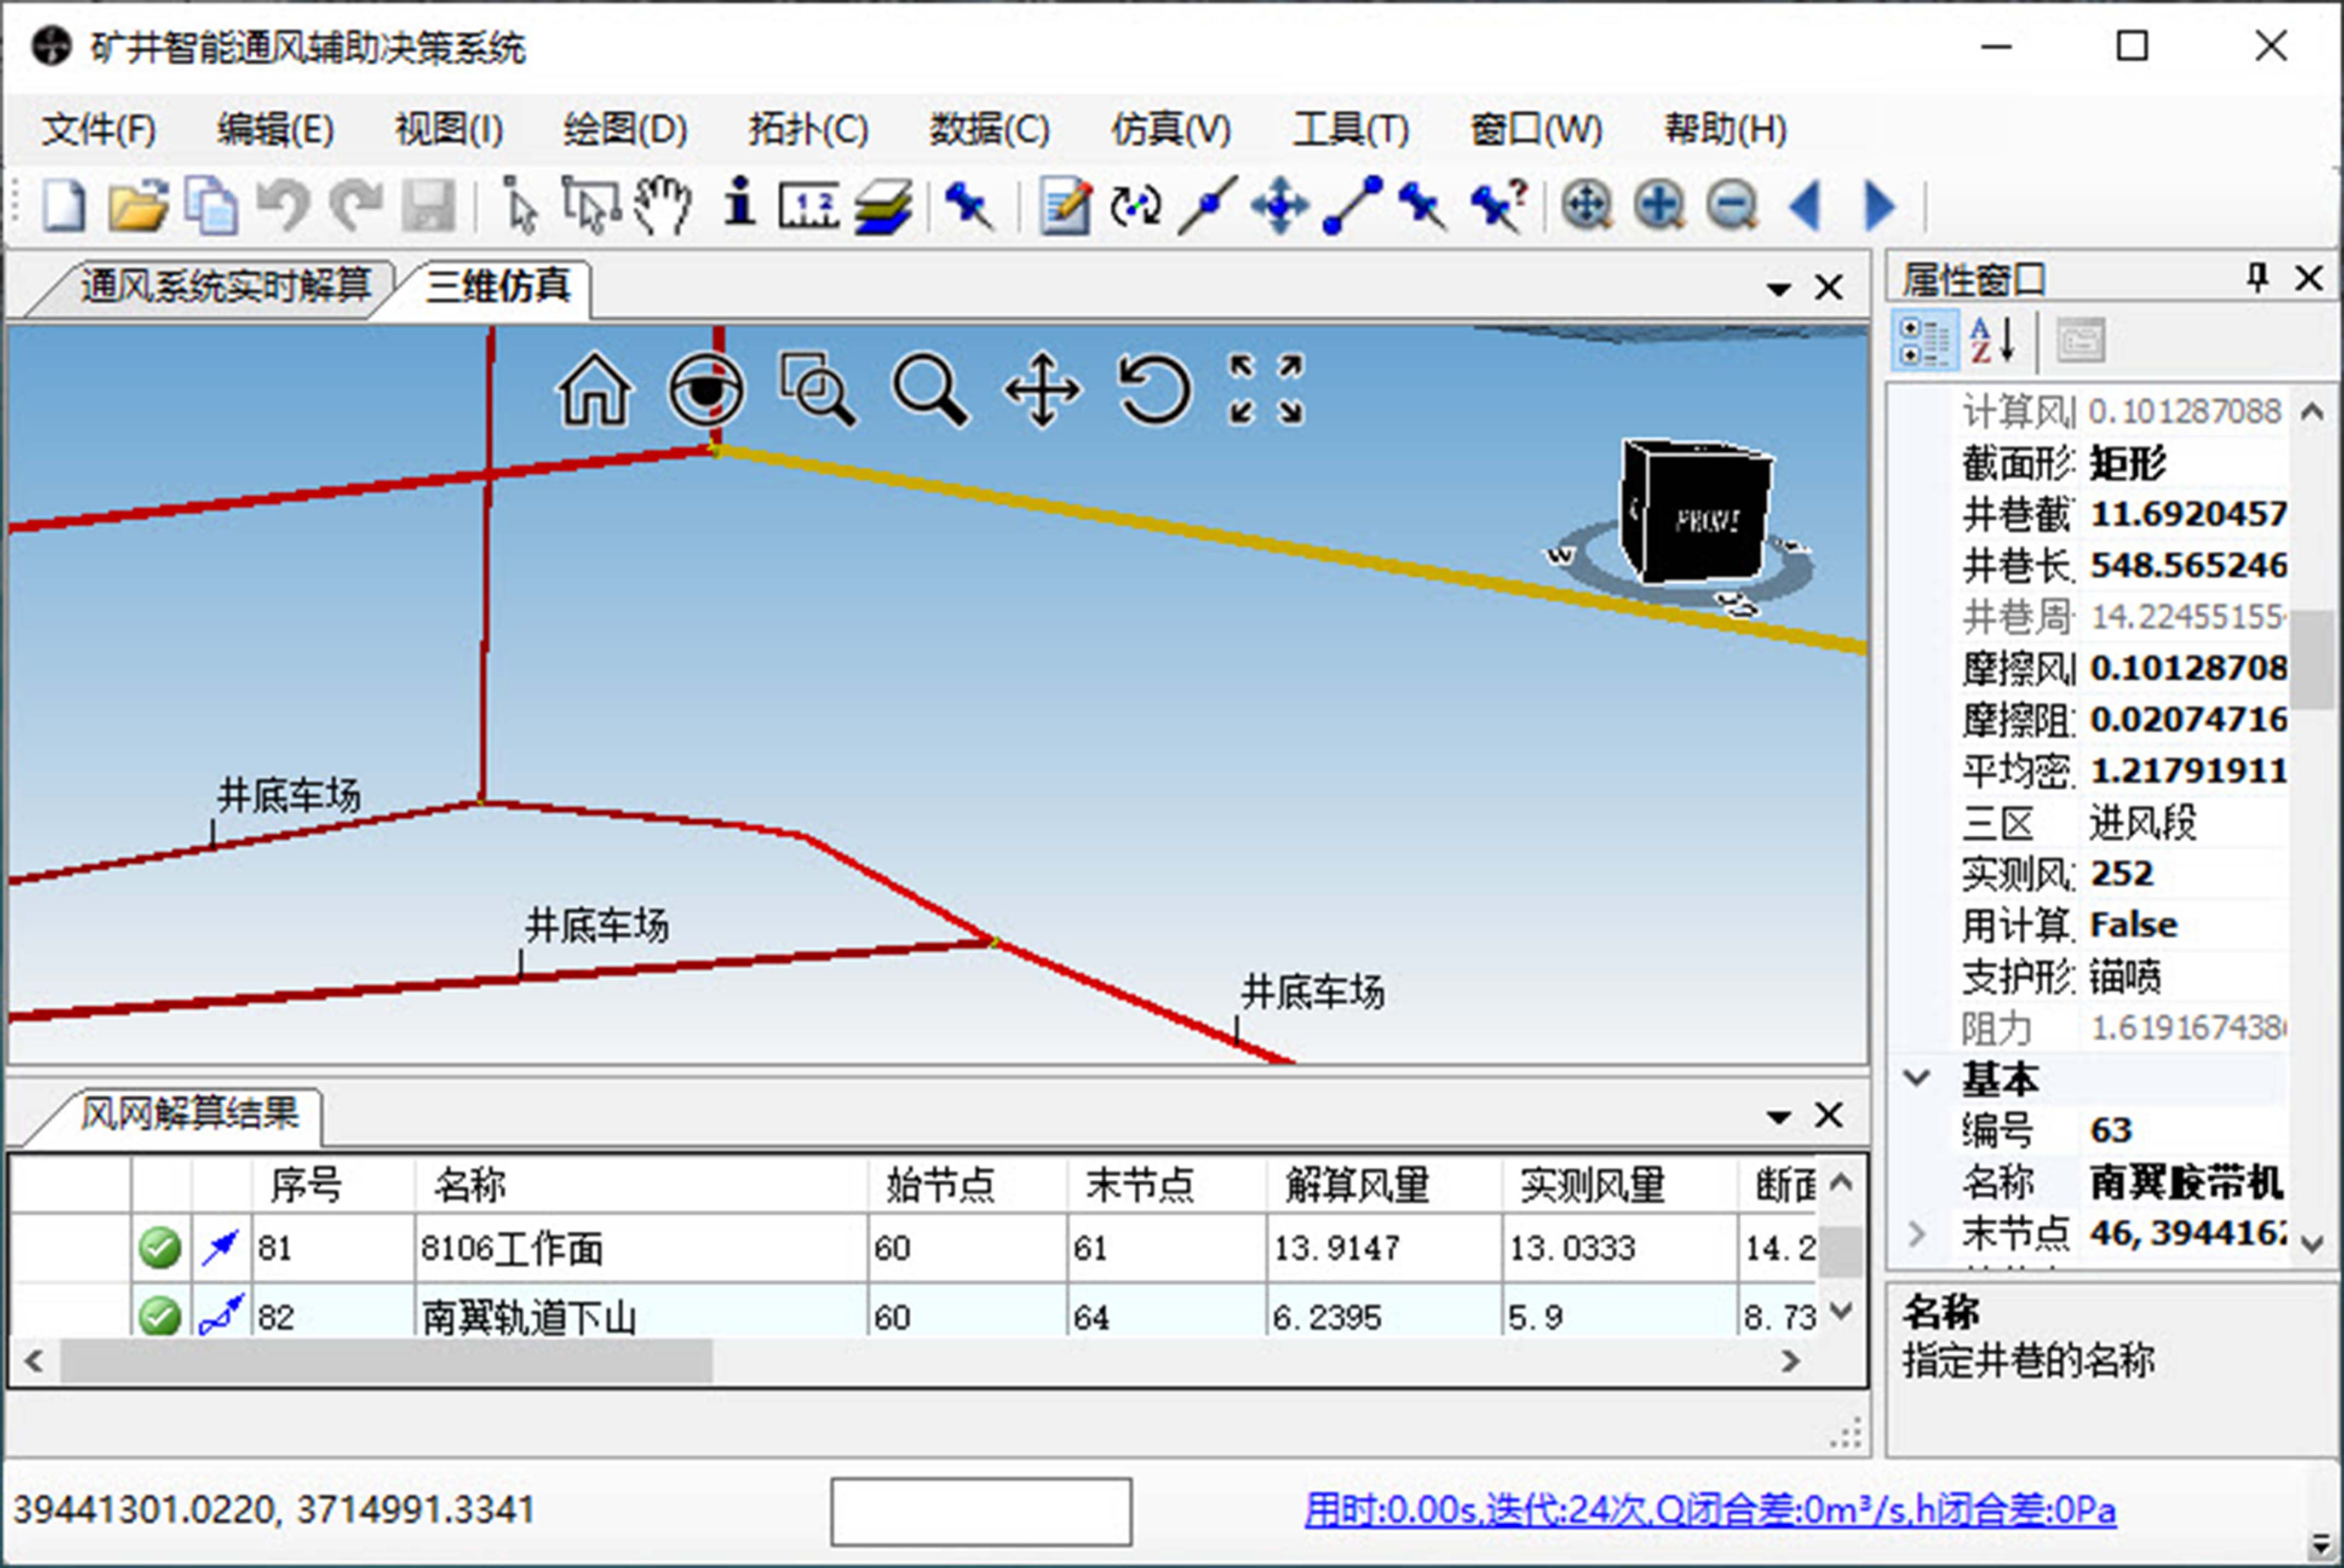This screenshot has width=2344, height=1568.
Task: Open the 3D view tab list dropdown arrow
Action: 1778,289
